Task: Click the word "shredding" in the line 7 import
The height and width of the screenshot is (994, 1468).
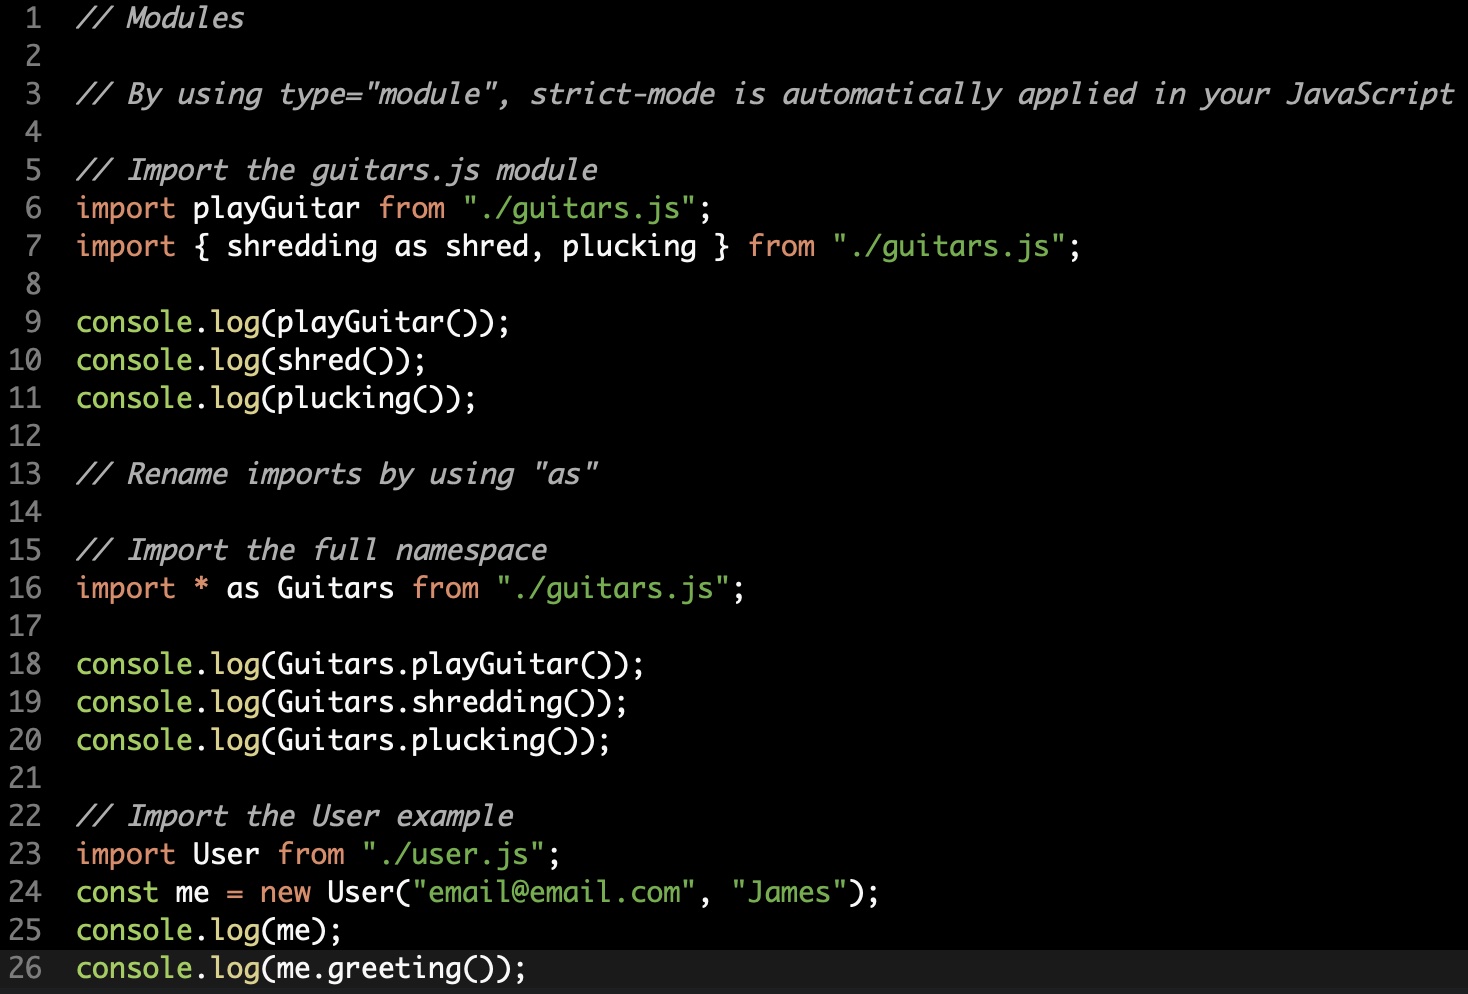Action: [302, 246]
